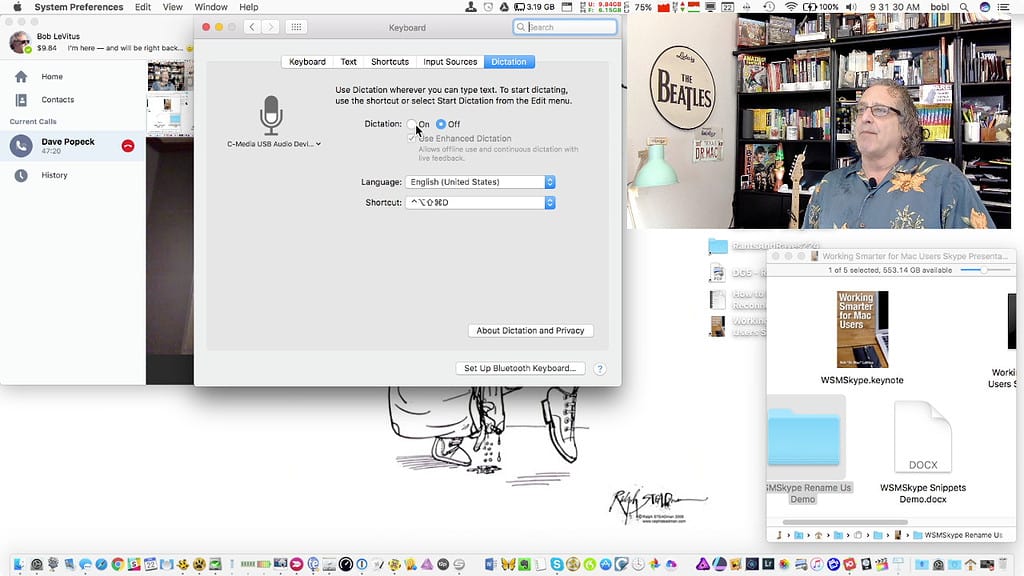
Task: Select the WSMSkype.keynote file thumbnail
Action: (x=862, y=330)
